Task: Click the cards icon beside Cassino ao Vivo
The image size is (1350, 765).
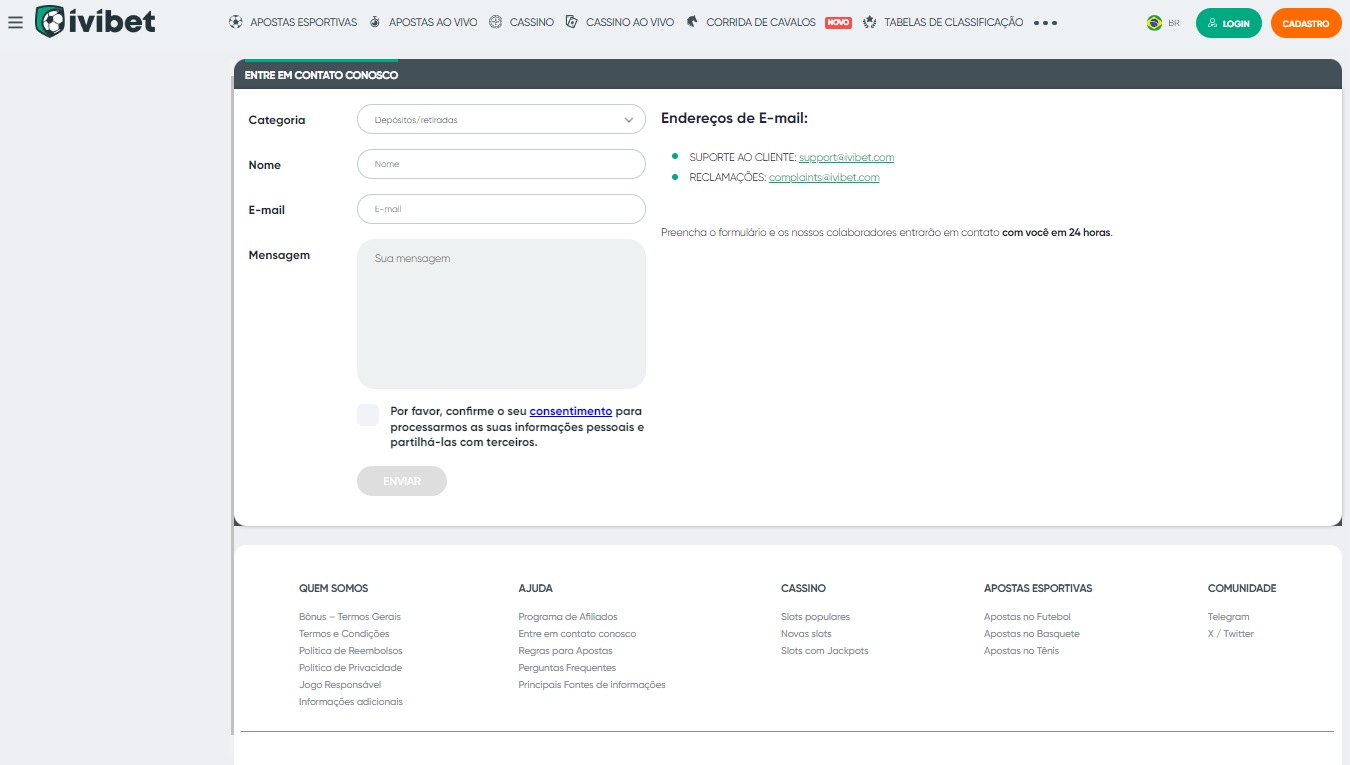Action: click(572, 22)
